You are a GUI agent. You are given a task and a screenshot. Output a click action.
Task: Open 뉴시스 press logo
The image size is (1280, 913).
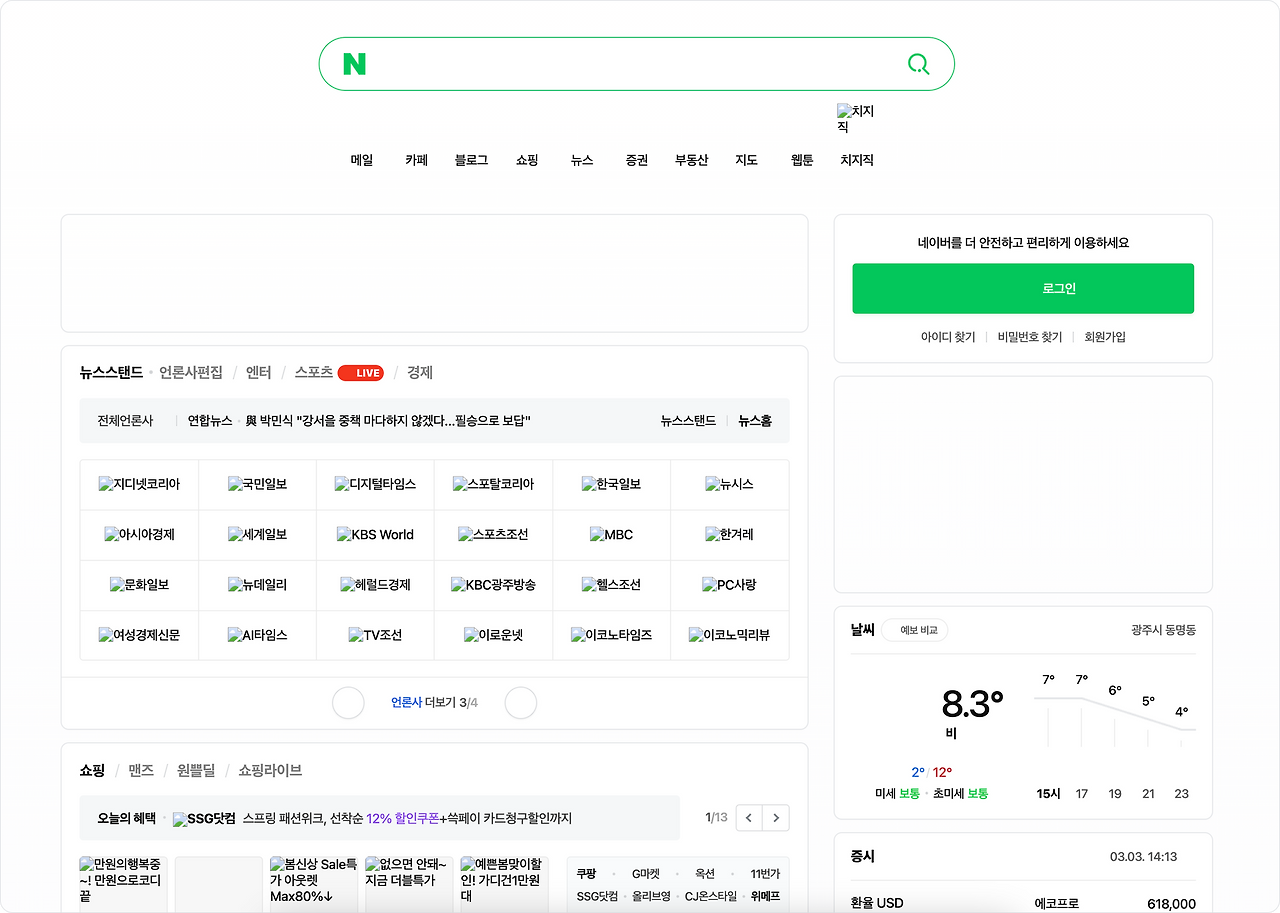coord(729,484)
